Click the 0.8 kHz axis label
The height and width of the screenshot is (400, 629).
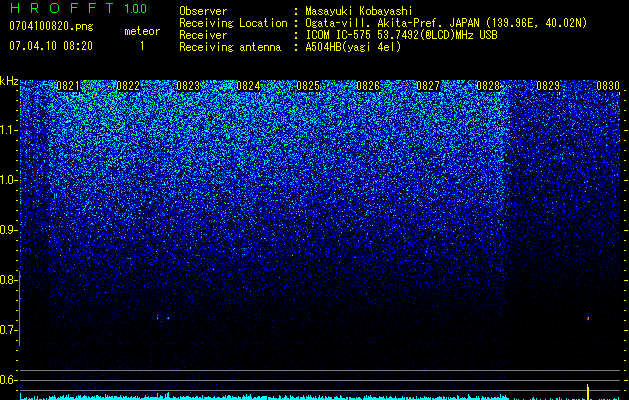click(x=8, y=280)
